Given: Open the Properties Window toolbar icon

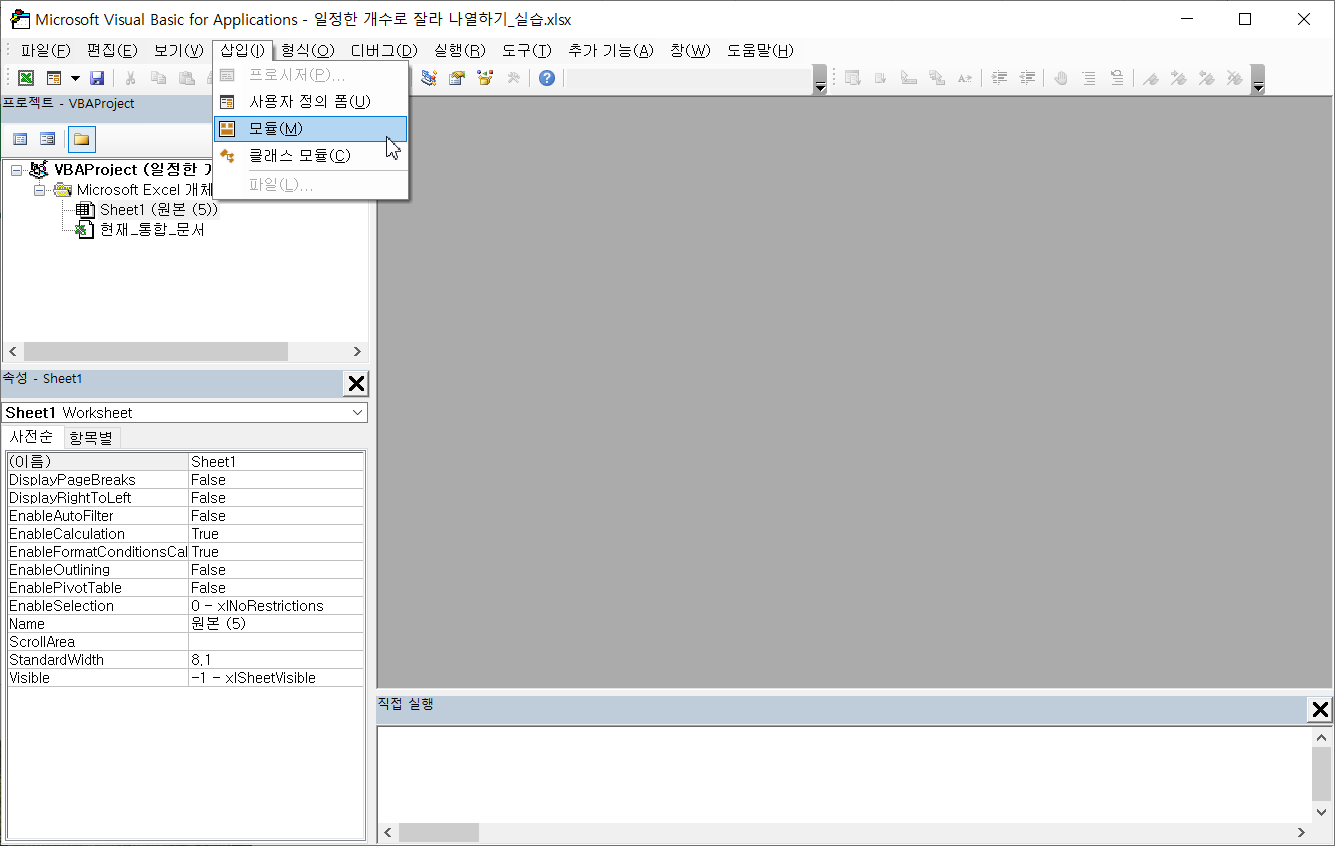Looking at the screenshot, I should [457, 78].
